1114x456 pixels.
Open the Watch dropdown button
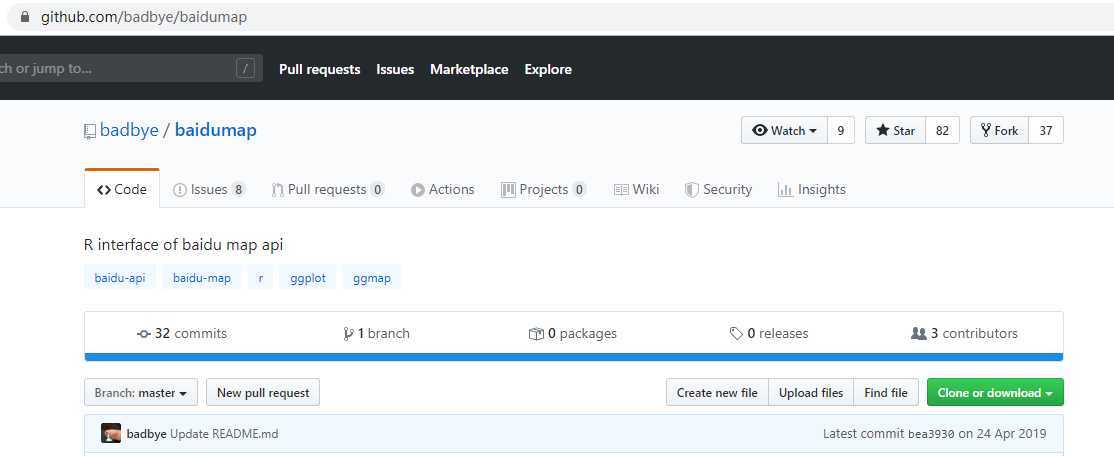click(784, 131)
